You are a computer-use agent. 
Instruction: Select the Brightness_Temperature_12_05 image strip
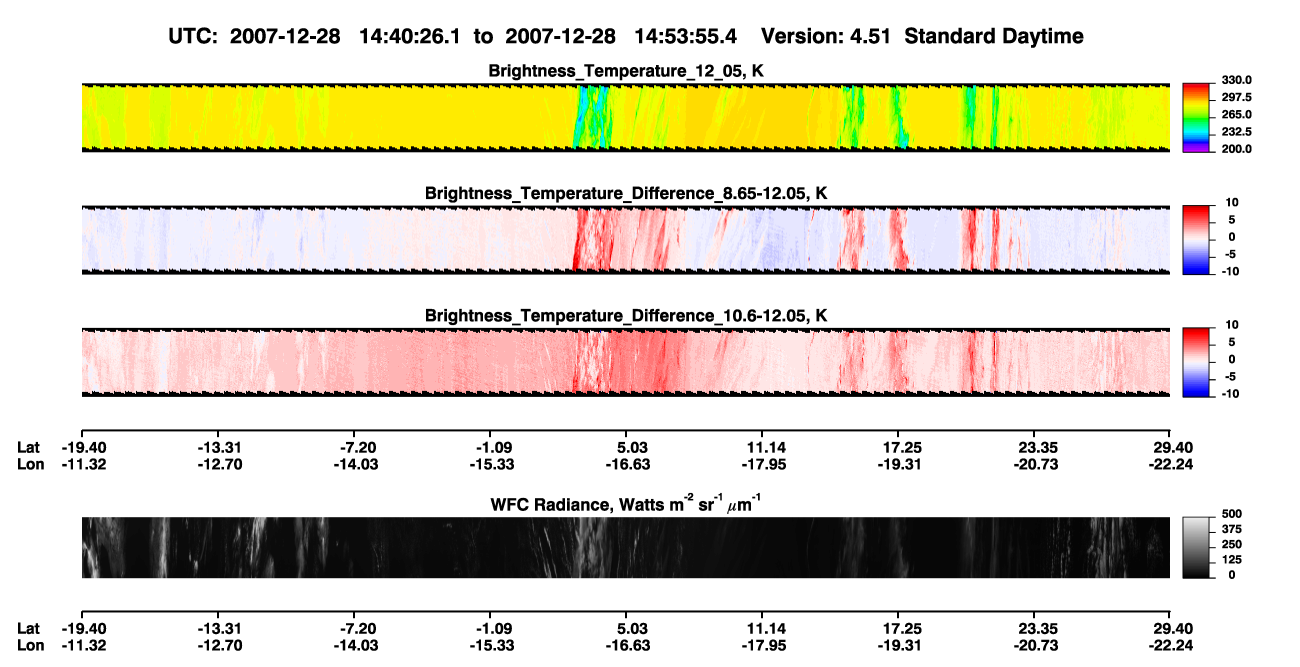(626, 117)
